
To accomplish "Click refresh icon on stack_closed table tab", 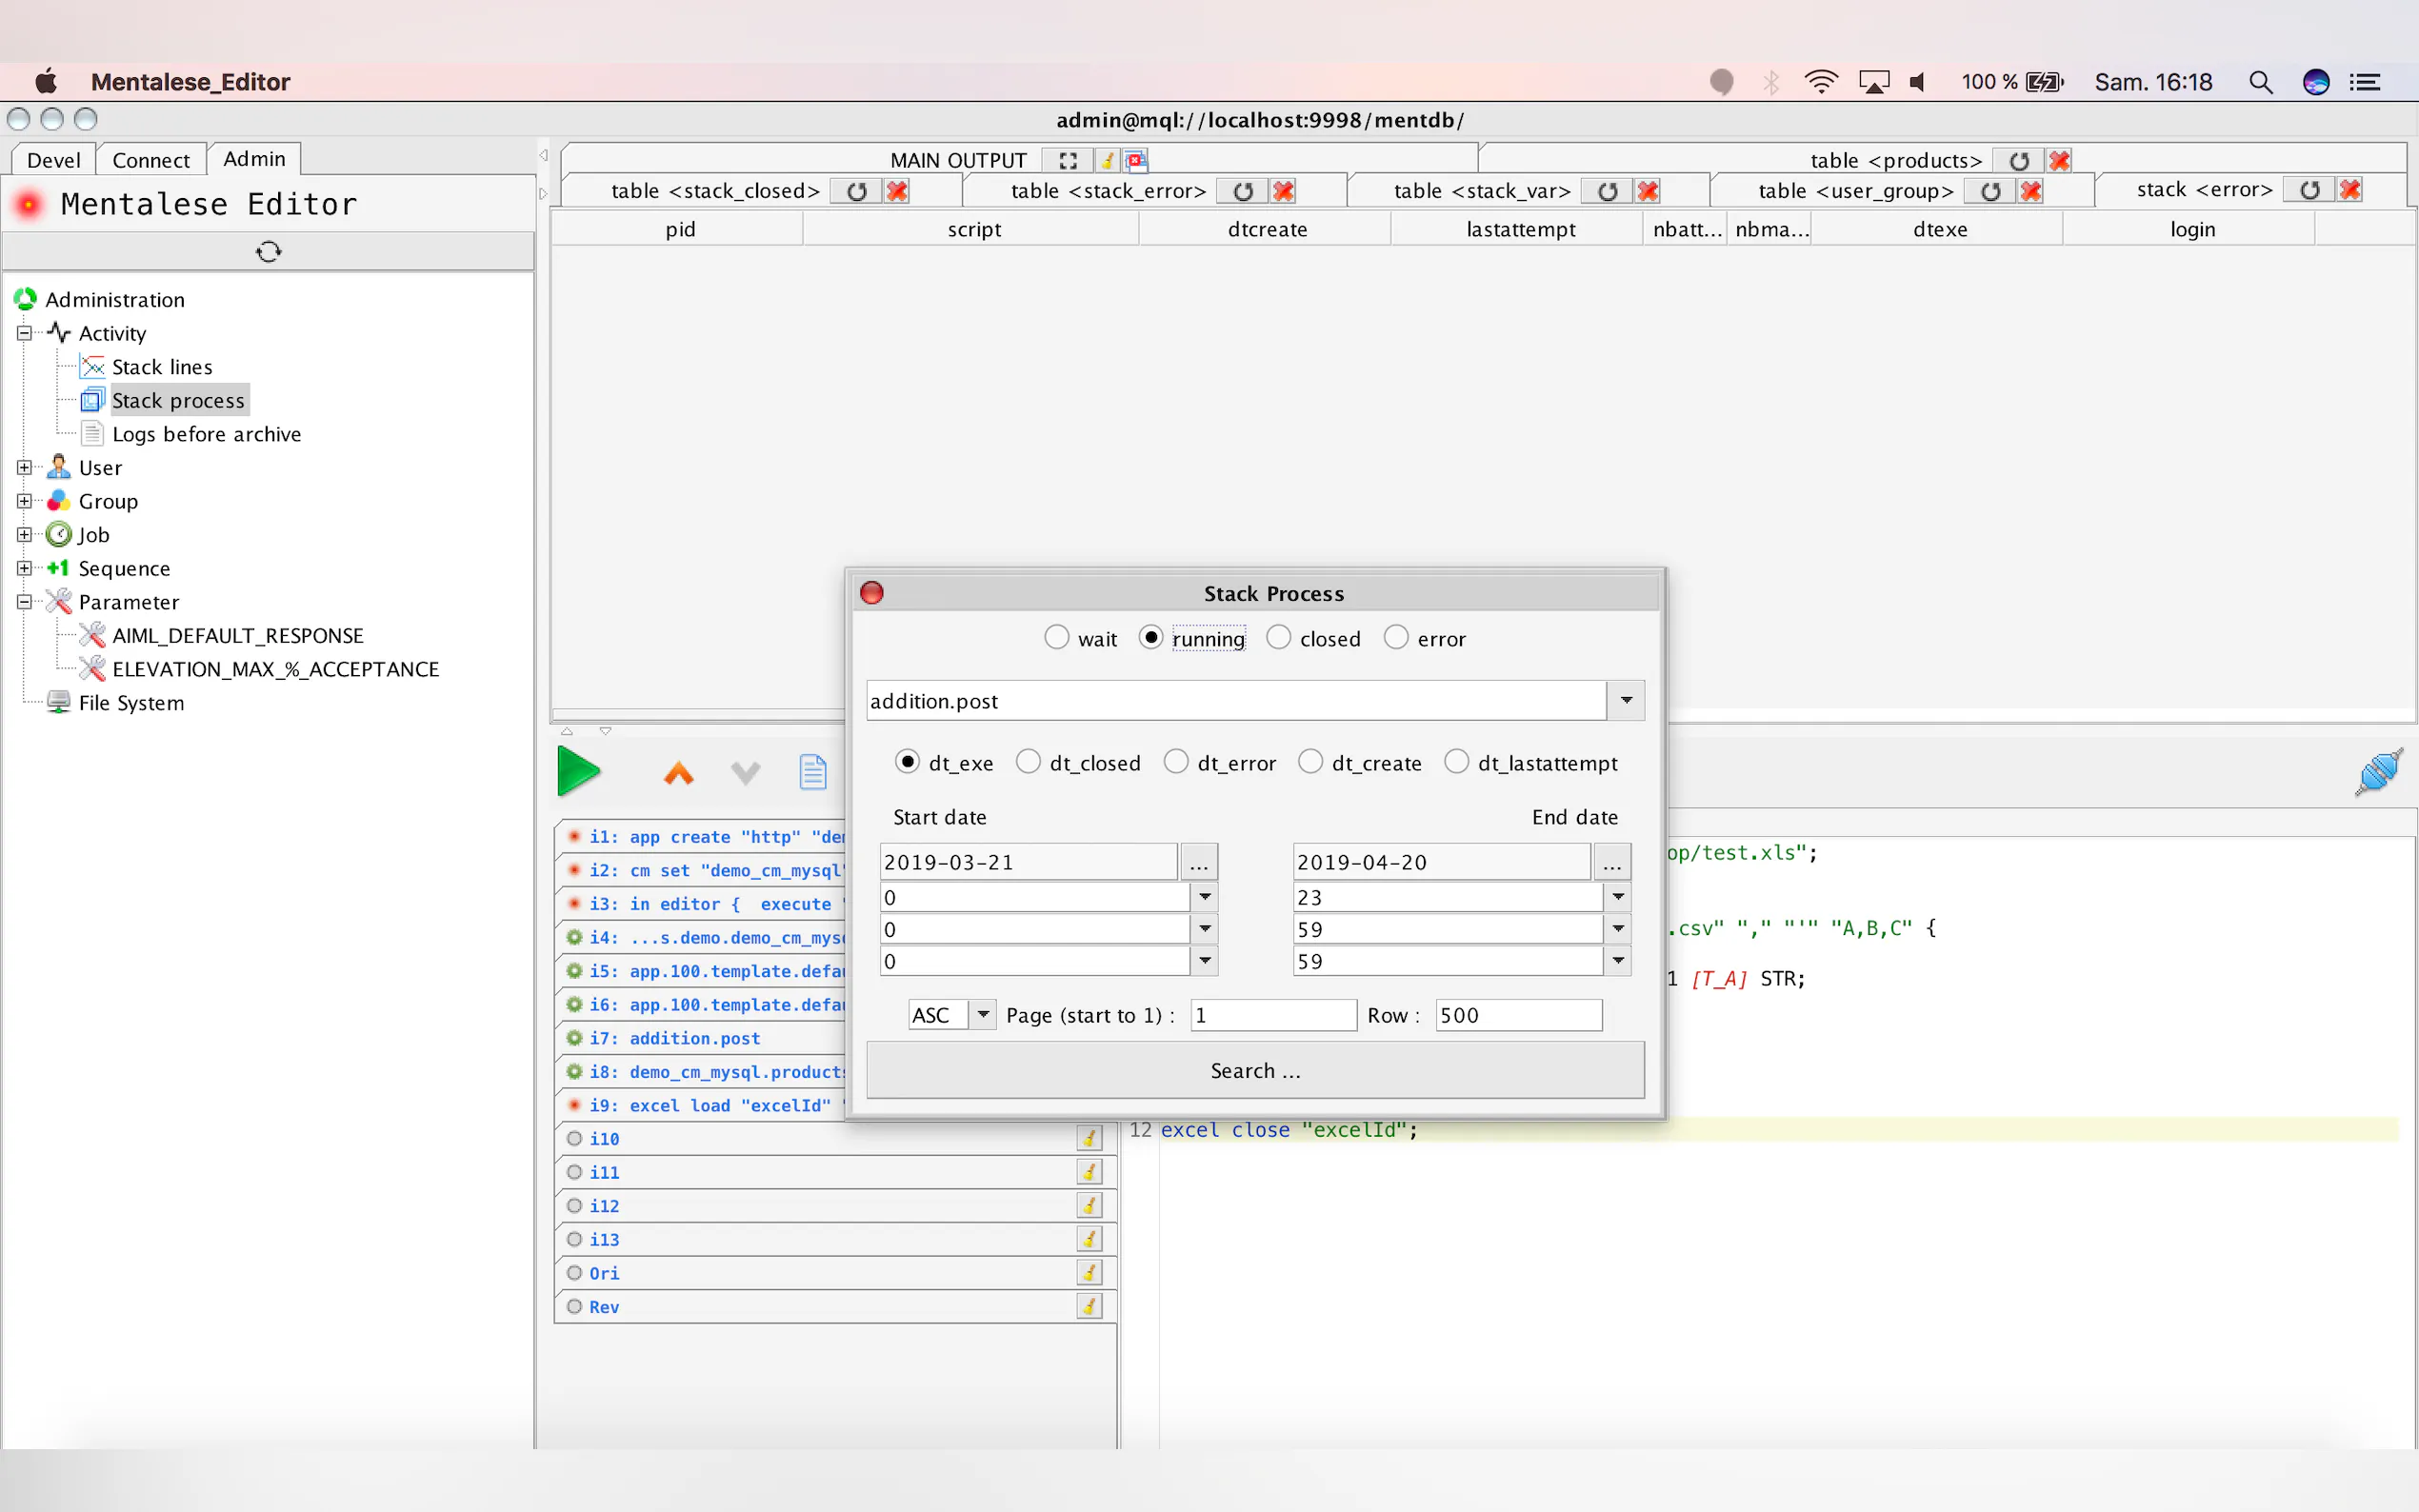I will coord(856,191).
